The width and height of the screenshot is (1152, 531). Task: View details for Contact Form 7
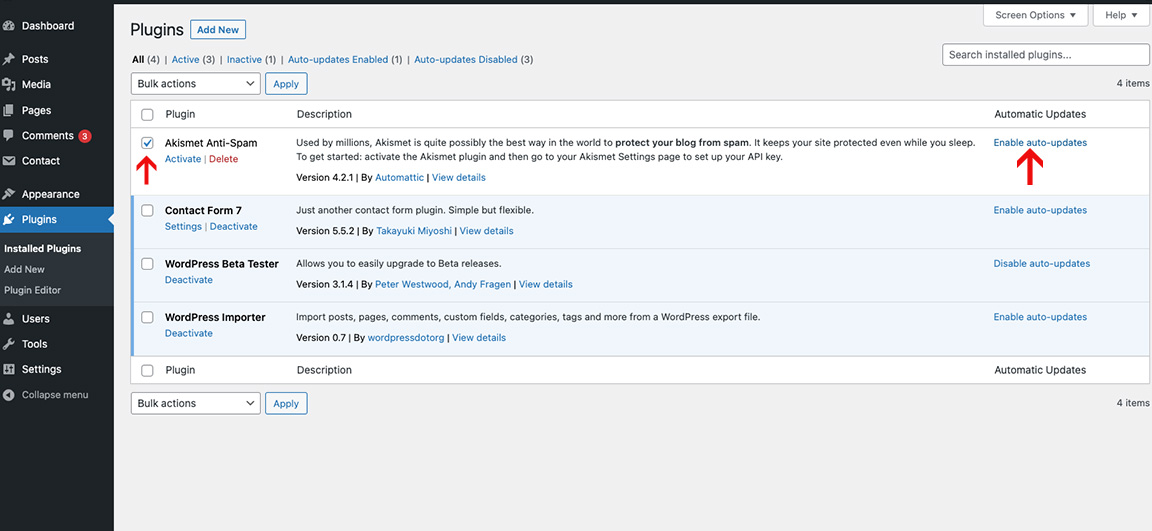coord(486,231)
